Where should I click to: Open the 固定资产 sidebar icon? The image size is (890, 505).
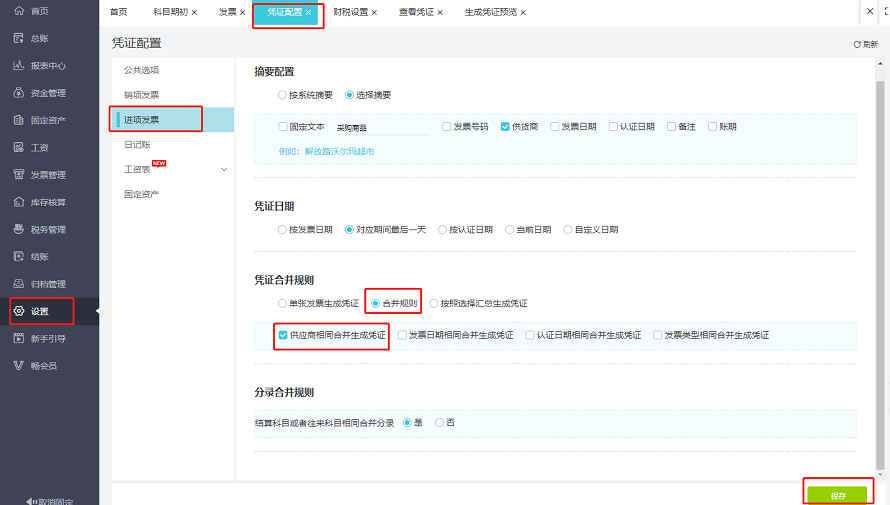pyautogui.click(x=19, y=120)
